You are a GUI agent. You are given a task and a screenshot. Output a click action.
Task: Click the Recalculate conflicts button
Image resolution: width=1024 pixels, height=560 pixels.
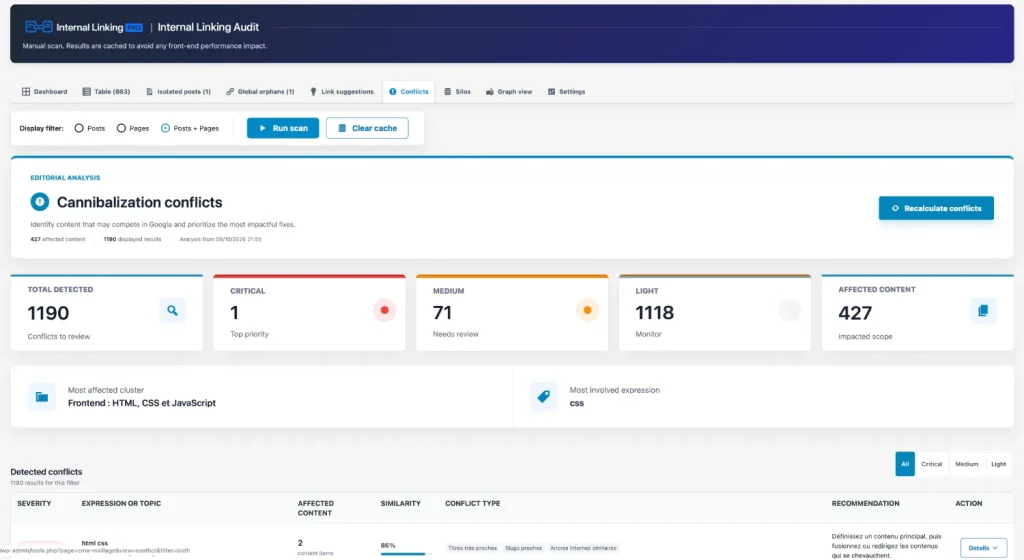[936, 208]
